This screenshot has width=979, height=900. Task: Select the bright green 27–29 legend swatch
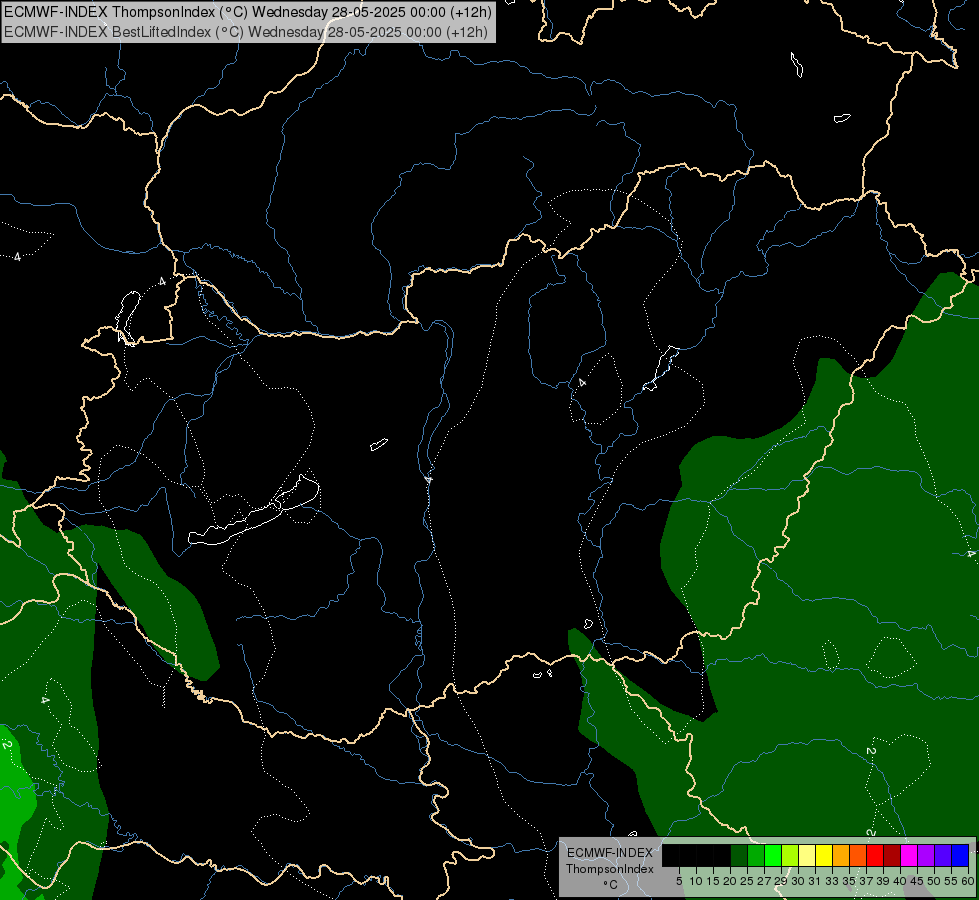coord(773,855)
